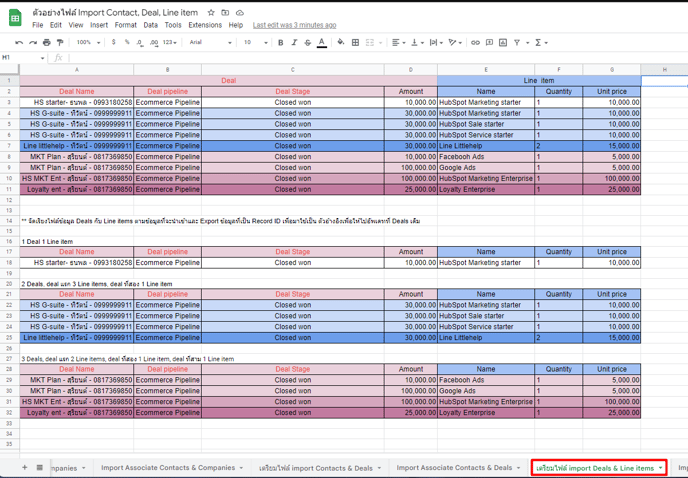Open the More formats 123 dropdown
Image resolution: width=688 pixels, height=478 pixels.
[169, 43]
